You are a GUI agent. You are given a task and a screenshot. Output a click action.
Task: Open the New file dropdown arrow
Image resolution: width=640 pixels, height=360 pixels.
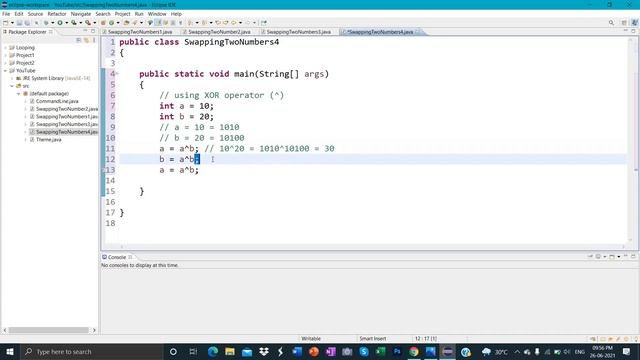pos(12,23)
